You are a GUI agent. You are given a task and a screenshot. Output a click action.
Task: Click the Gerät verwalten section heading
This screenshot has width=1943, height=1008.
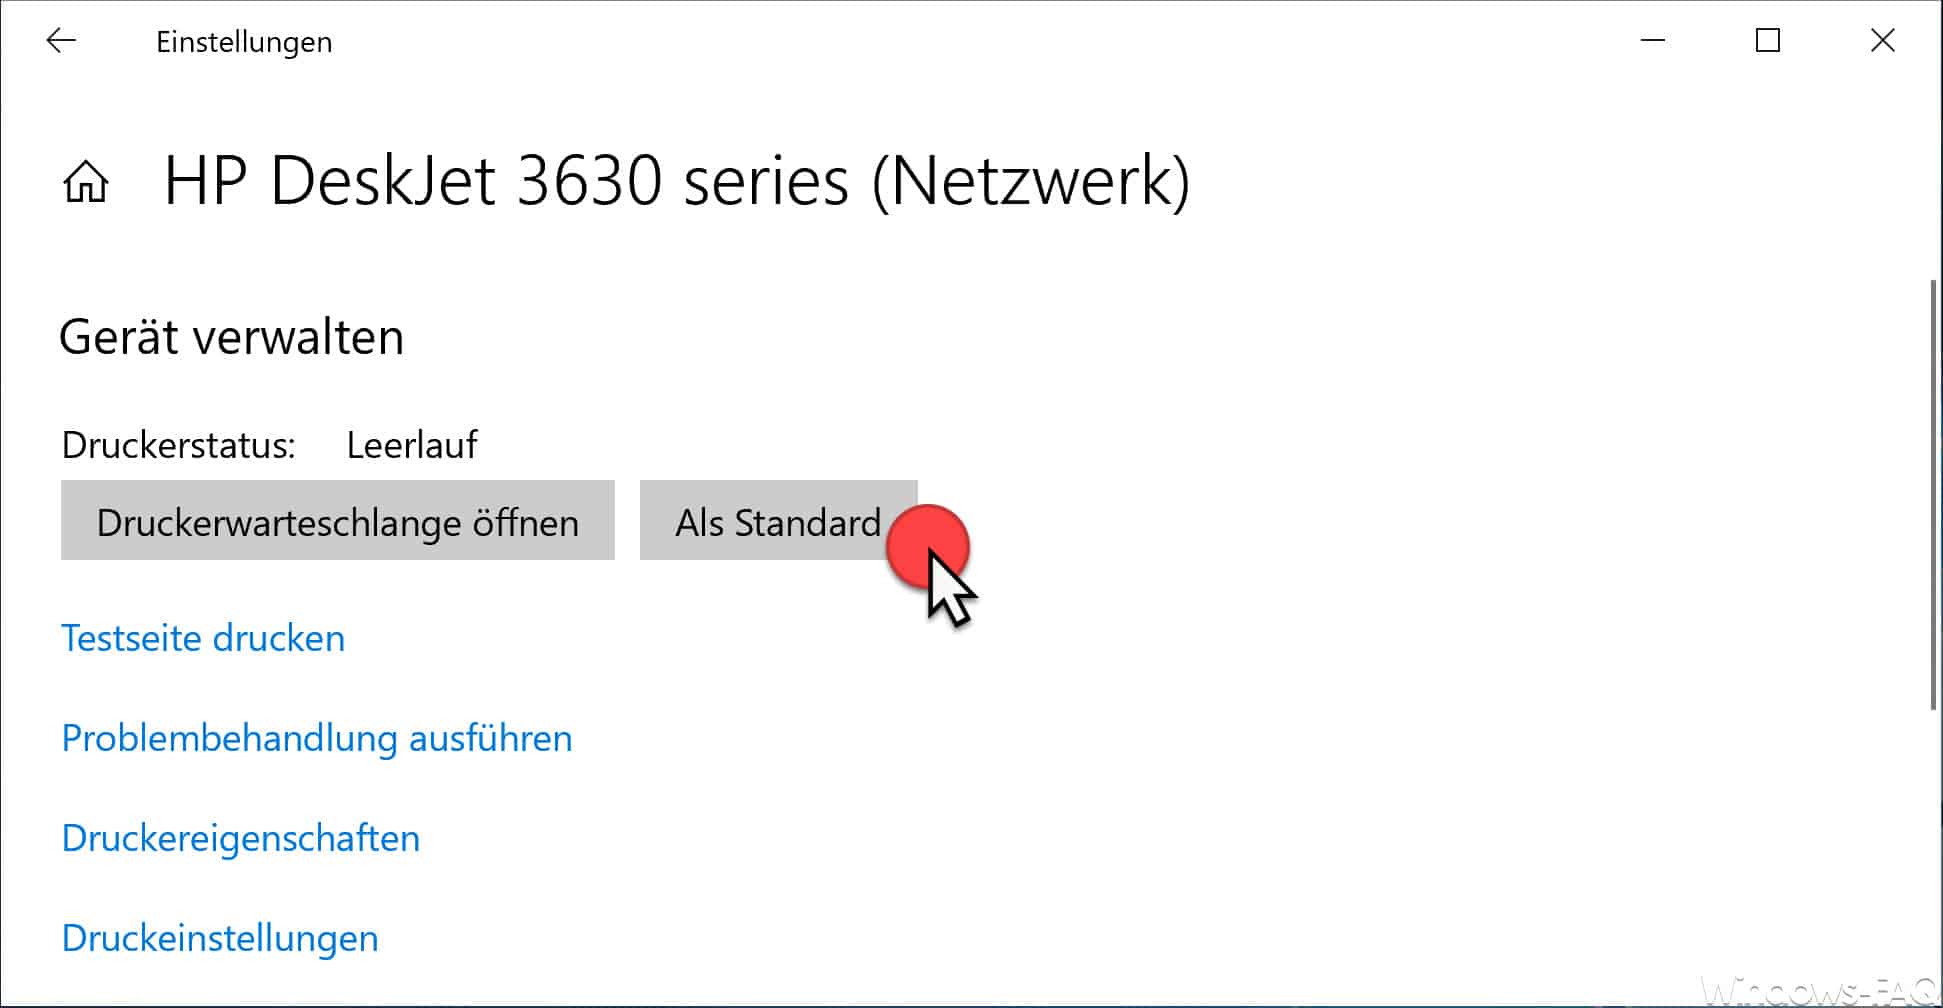232,337
